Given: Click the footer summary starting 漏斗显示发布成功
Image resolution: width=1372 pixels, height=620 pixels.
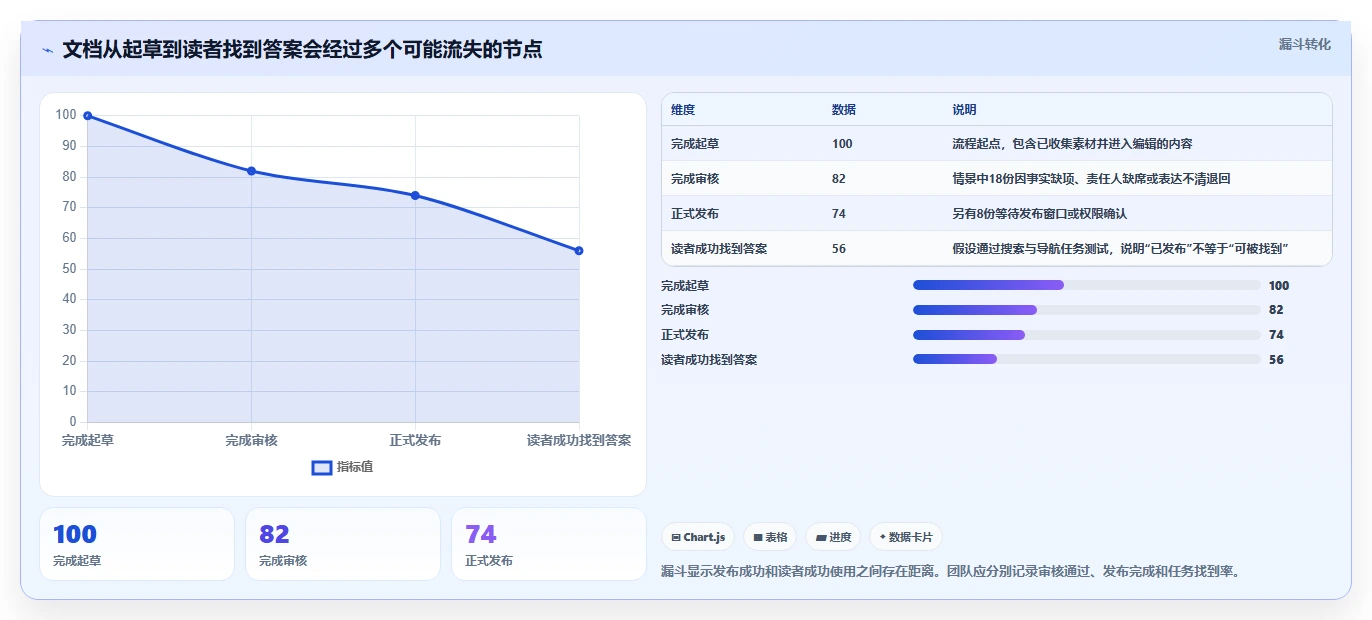Looking at the screenshot, I should [951, 572].
